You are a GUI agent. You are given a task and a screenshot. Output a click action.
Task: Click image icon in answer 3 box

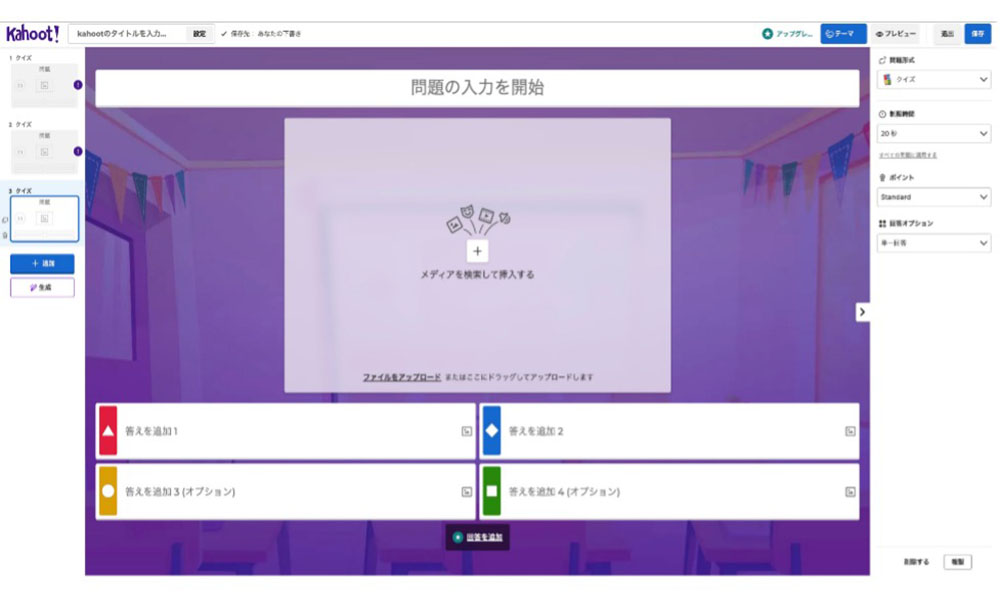tap(466, 492)
